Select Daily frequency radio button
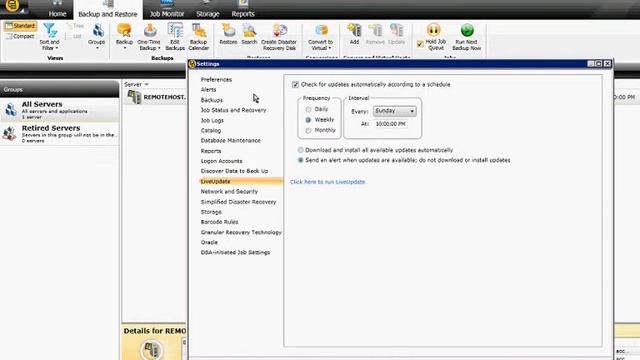This screenshot has height=360, width=640. point(308,109)
